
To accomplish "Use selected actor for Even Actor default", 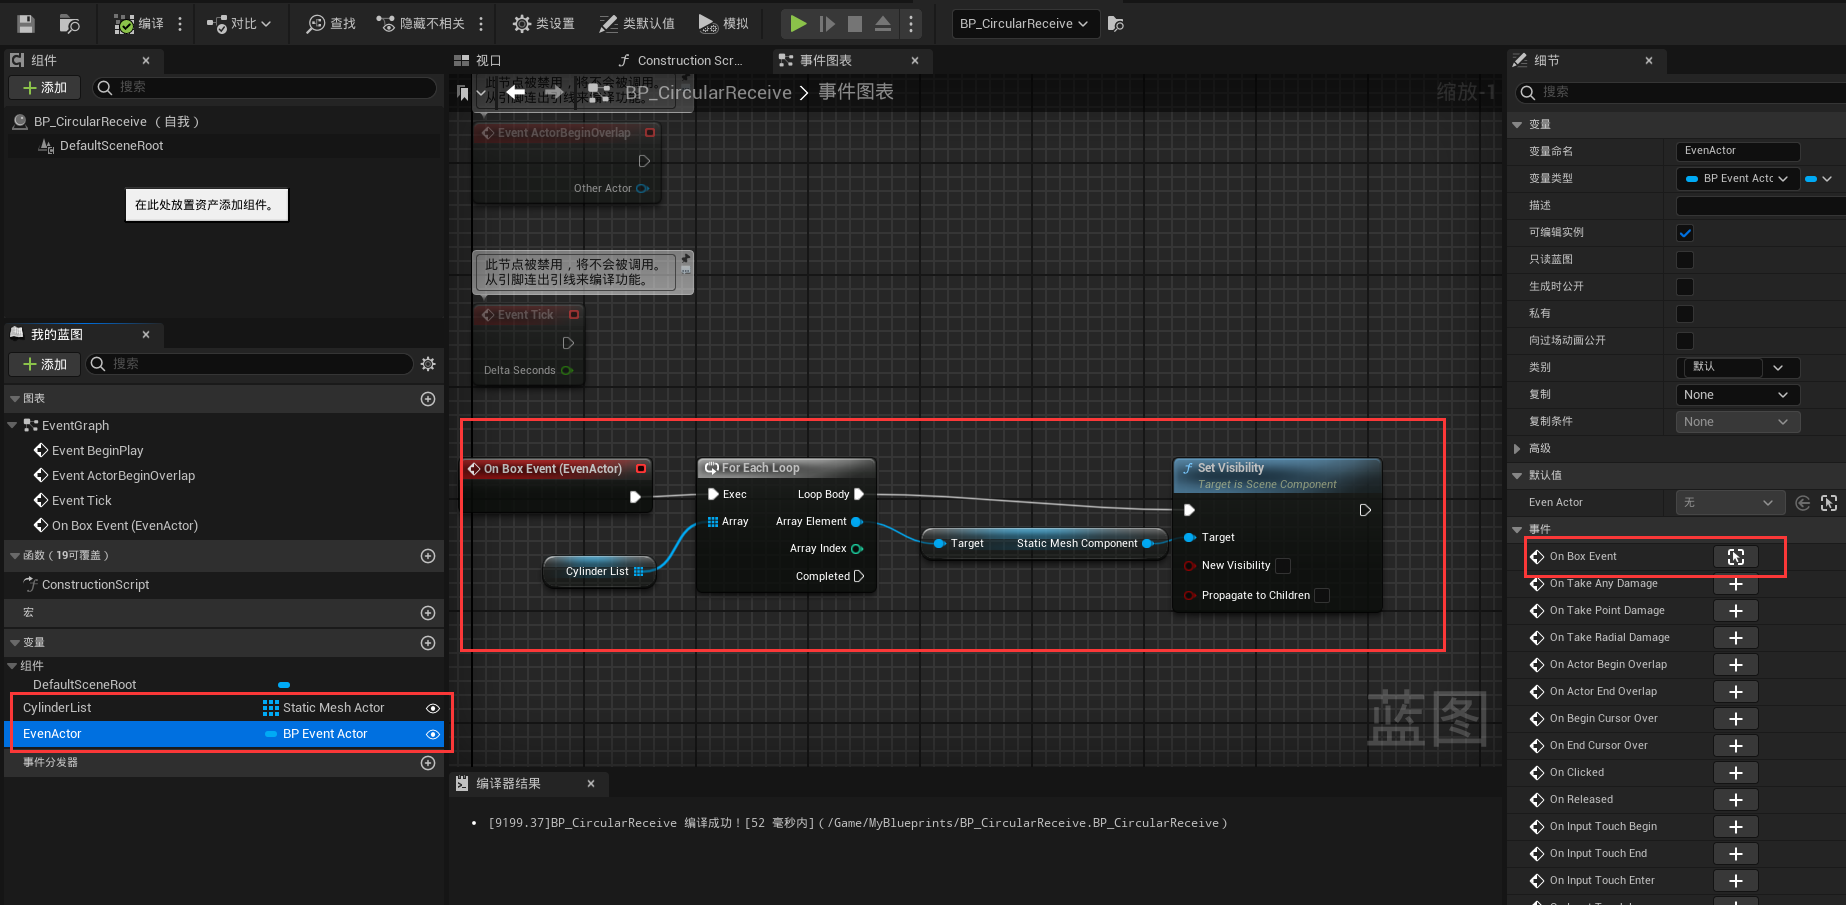I will tap(1803, 503).
